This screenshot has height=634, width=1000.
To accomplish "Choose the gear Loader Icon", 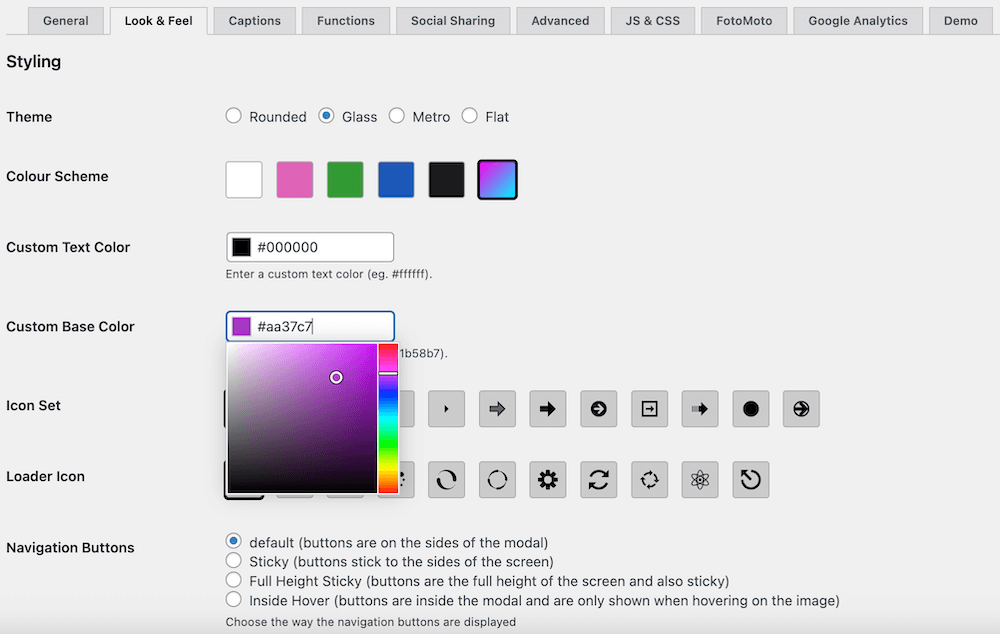I will click(x=547, y=479).
